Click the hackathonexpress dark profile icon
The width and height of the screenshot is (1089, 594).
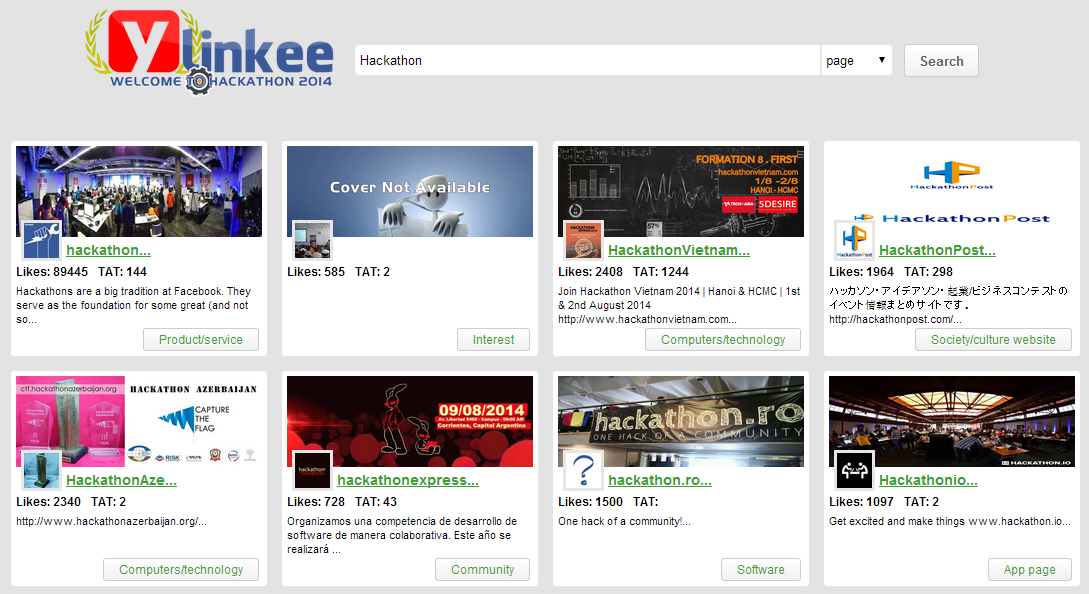(312, 470)
